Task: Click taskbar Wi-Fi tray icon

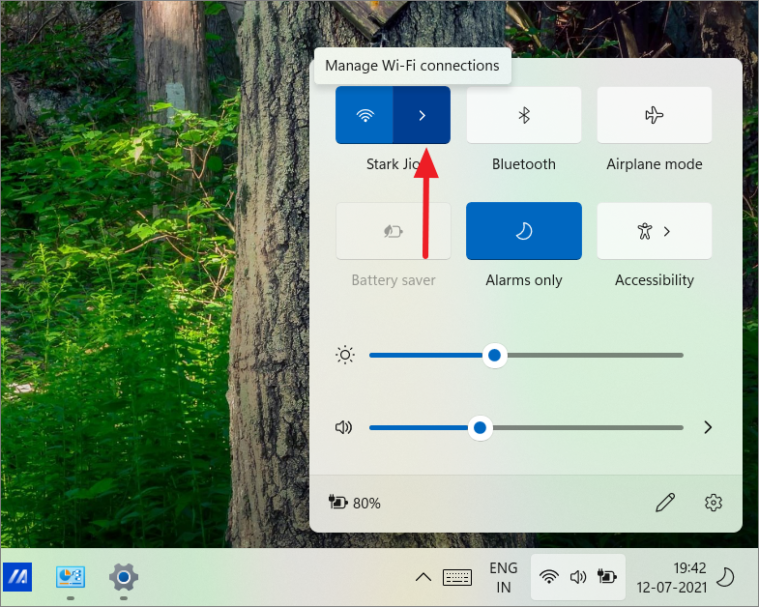Action: [549, 577]
